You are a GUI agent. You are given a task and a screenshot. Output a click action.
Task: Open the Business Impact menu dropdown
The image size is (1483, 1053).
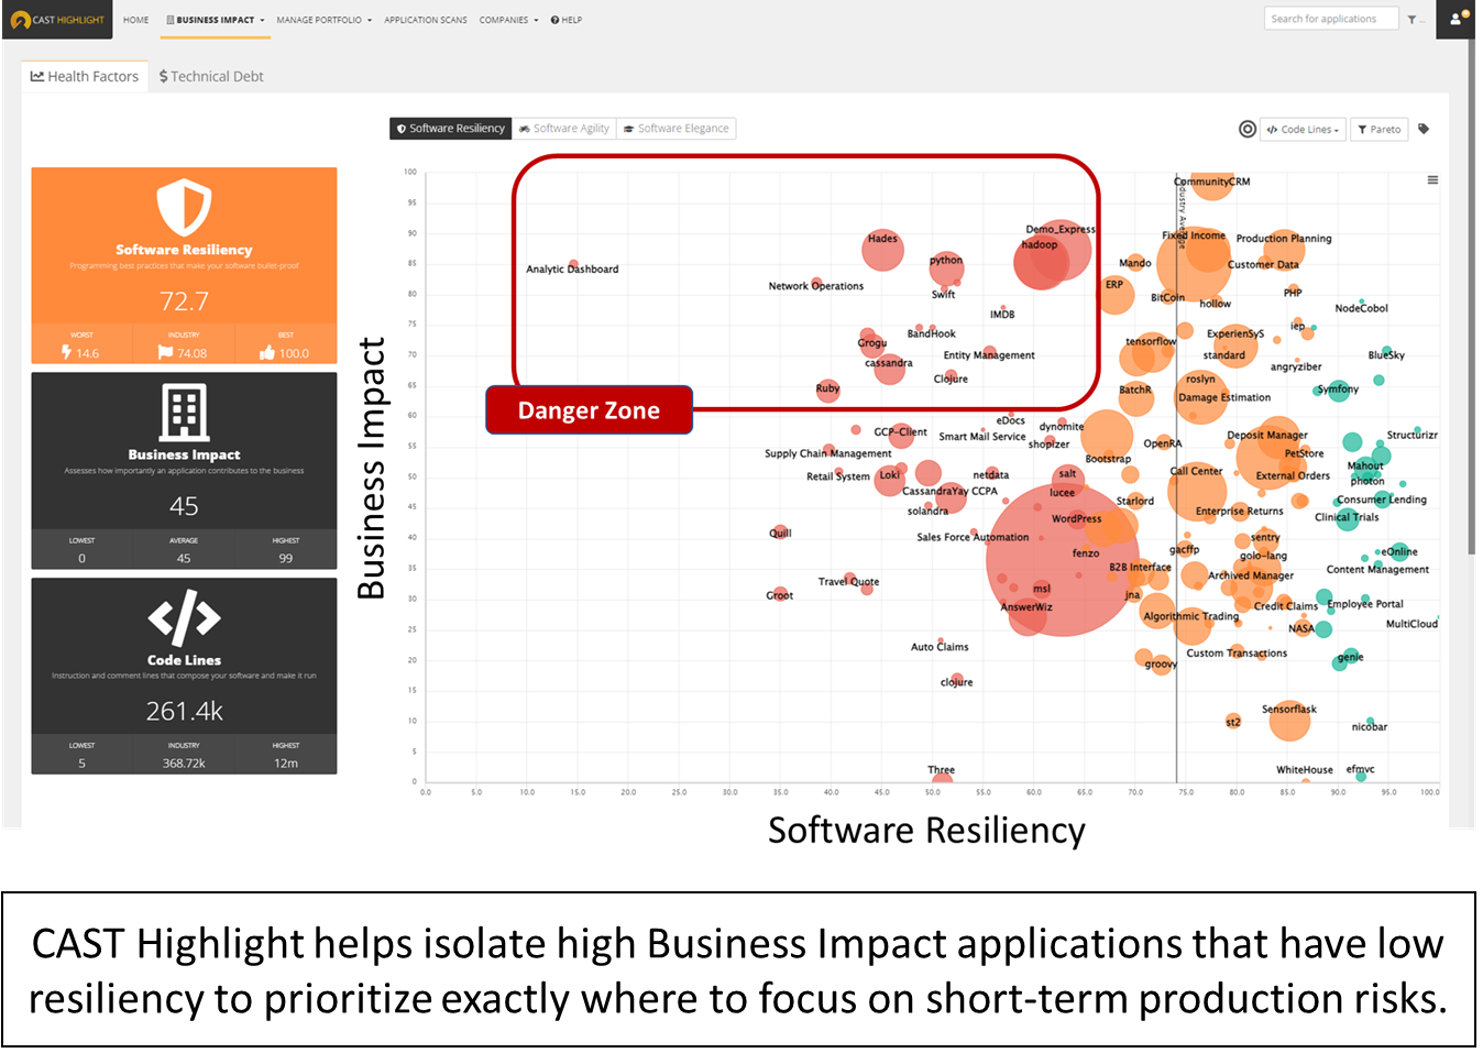(x=215, y=20)
